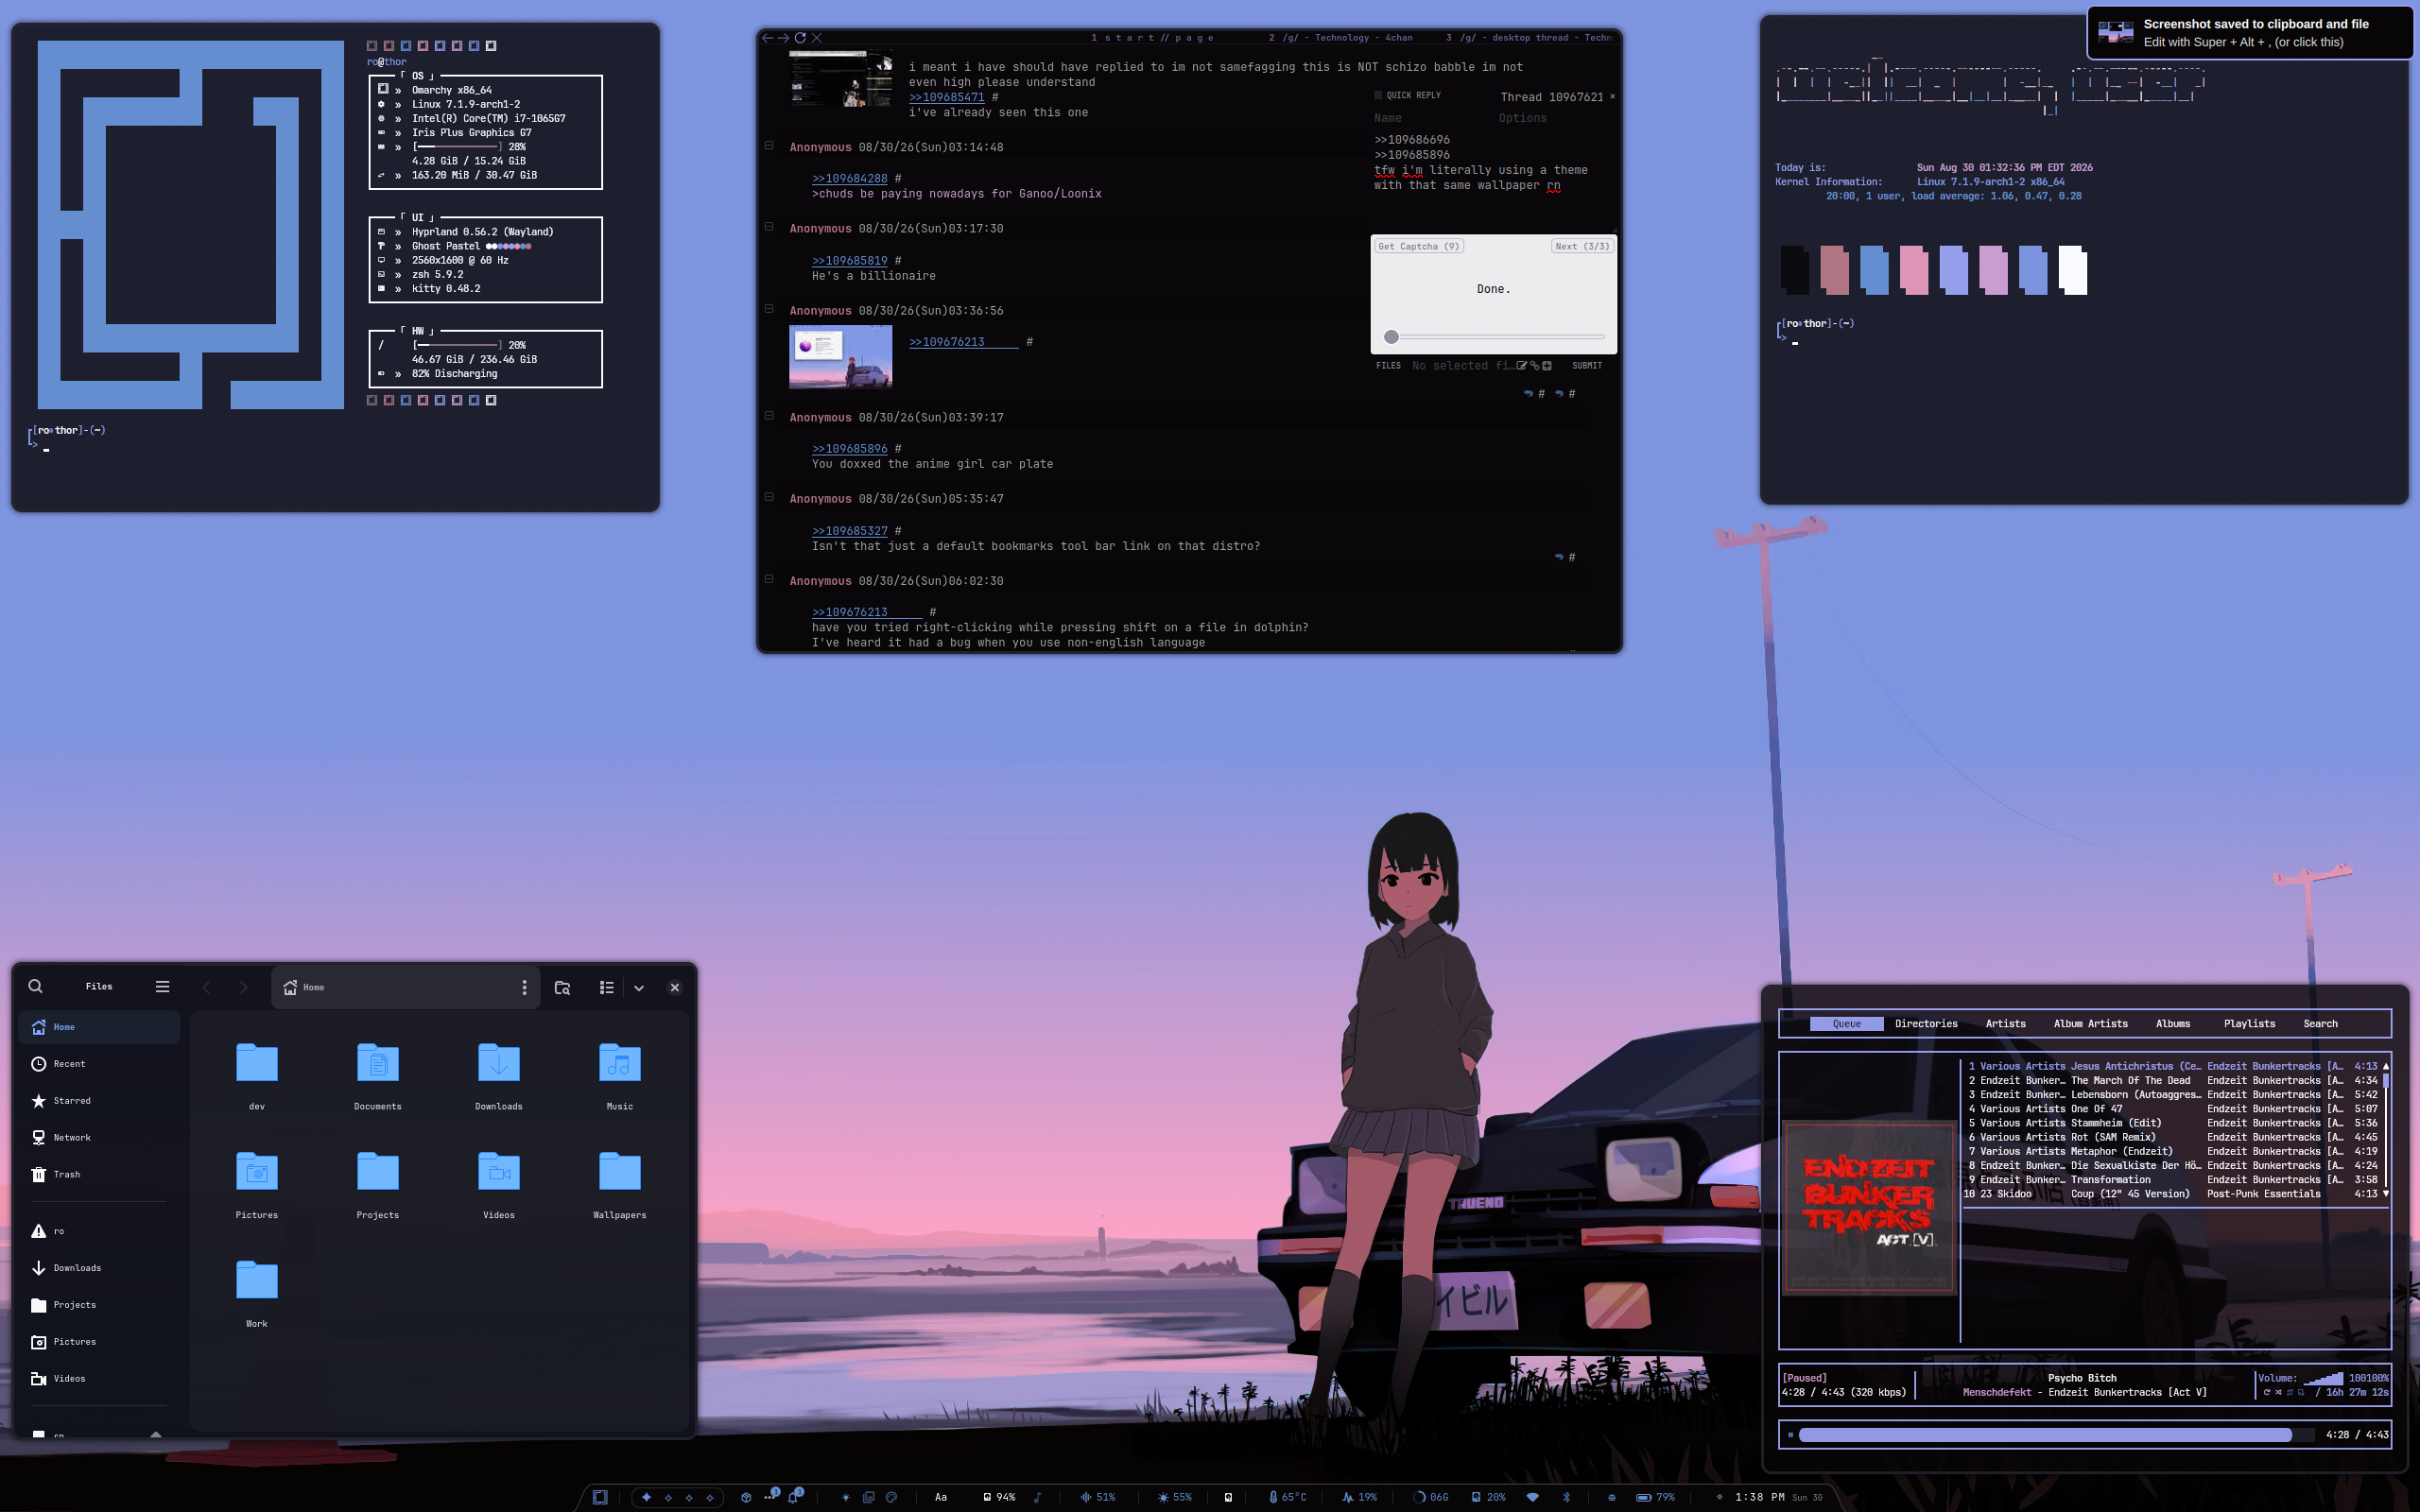Click the battery indicator in the bottom bar
The image size is (2420, 1512).
[x=1654, y=1497]
